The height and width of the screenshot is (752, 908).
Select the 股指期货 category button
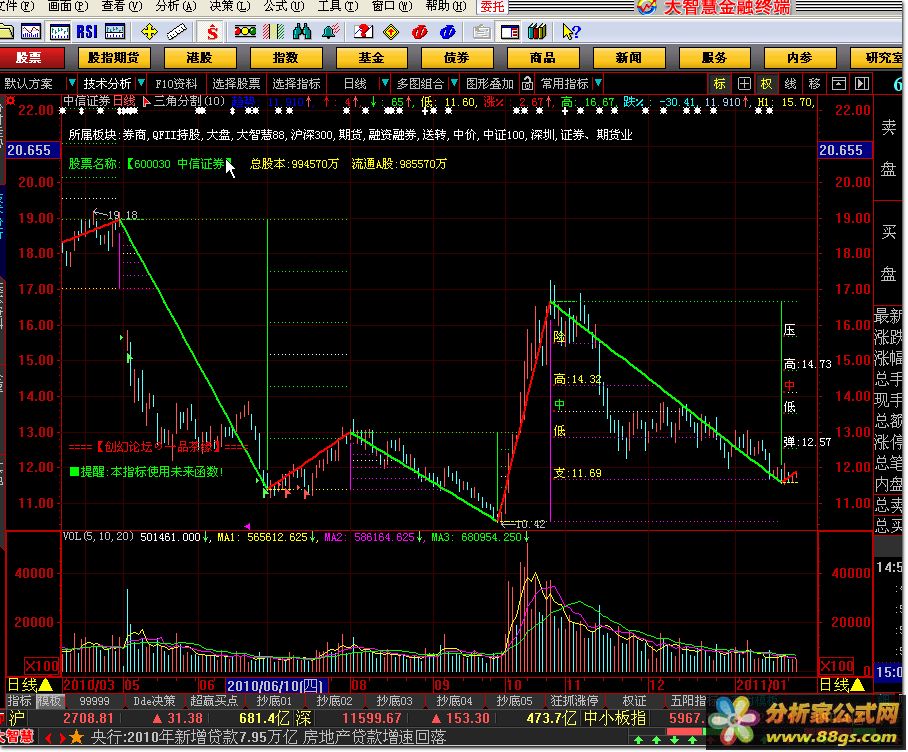(x=114, y=57)
